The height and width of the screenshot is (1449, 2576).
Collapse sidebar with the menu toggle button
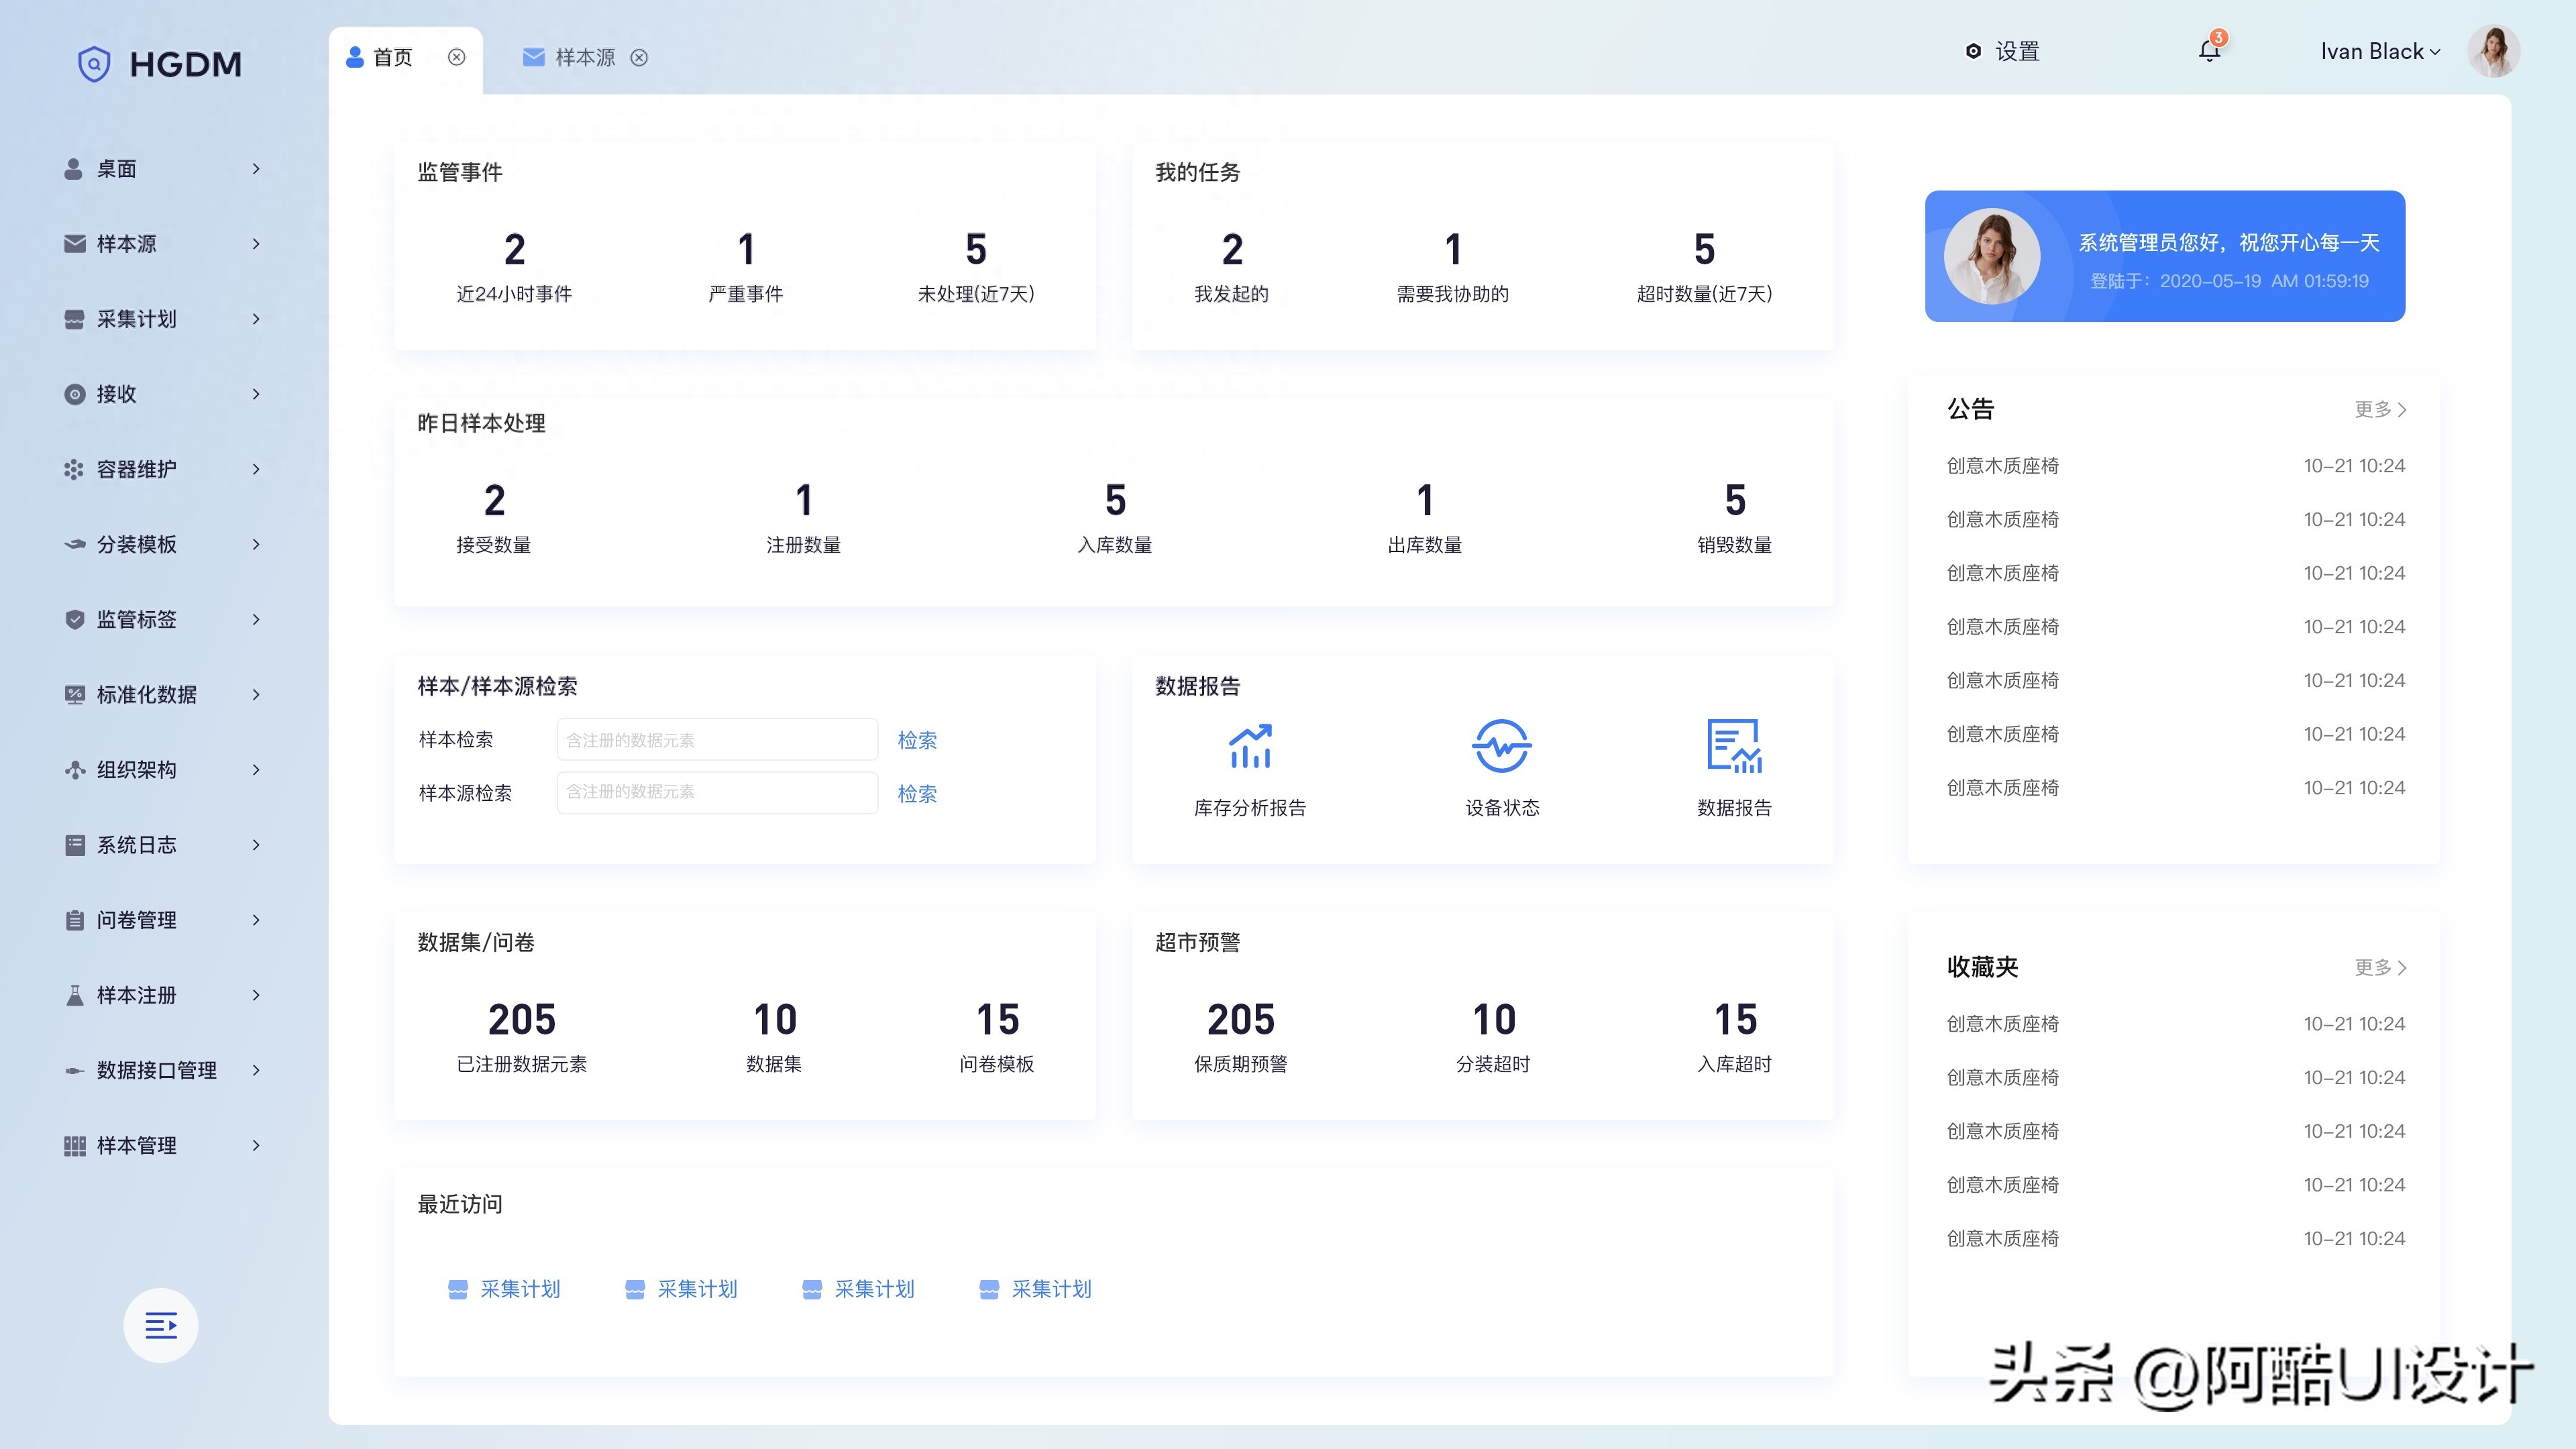161,1325
